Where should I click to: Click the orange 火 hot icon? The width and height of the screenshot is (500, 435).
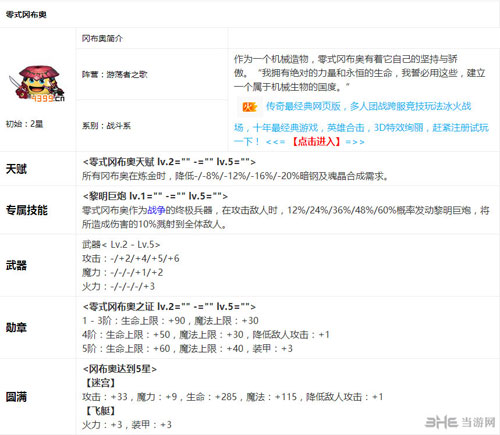coord(250,107)
